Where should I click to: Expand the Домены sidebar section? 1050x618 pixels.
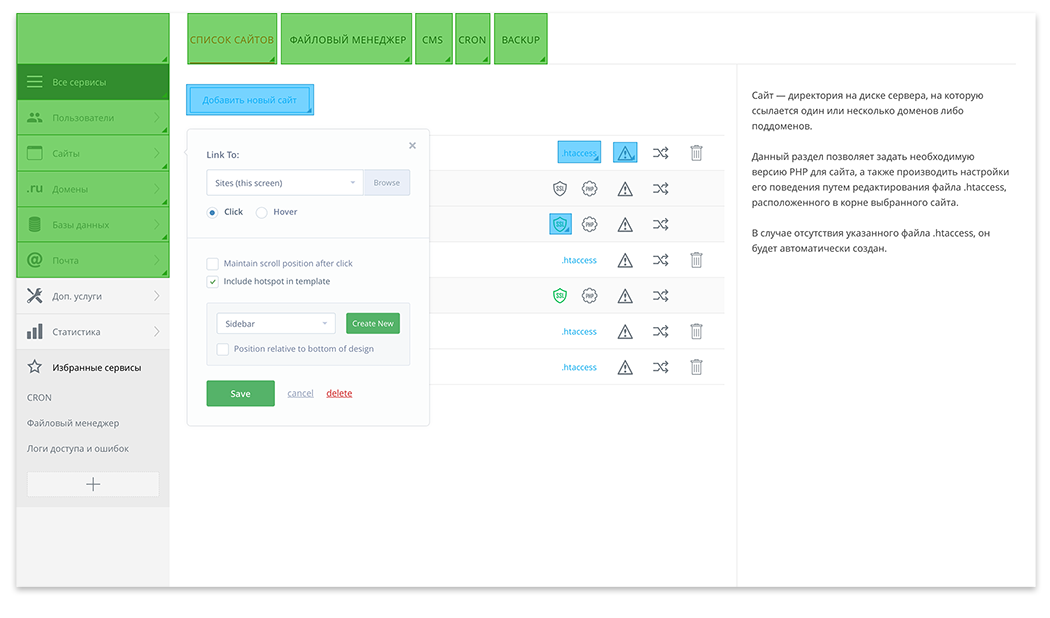[x=93, y=188]
